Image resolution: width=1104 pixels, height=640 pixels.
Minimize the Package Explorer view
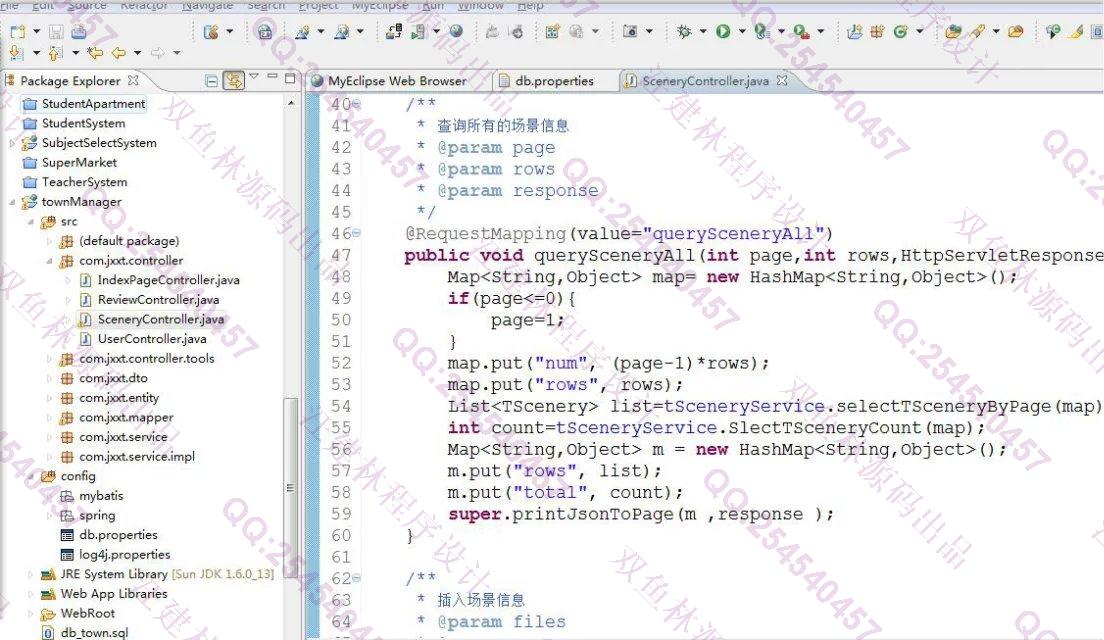pos(272,77)
